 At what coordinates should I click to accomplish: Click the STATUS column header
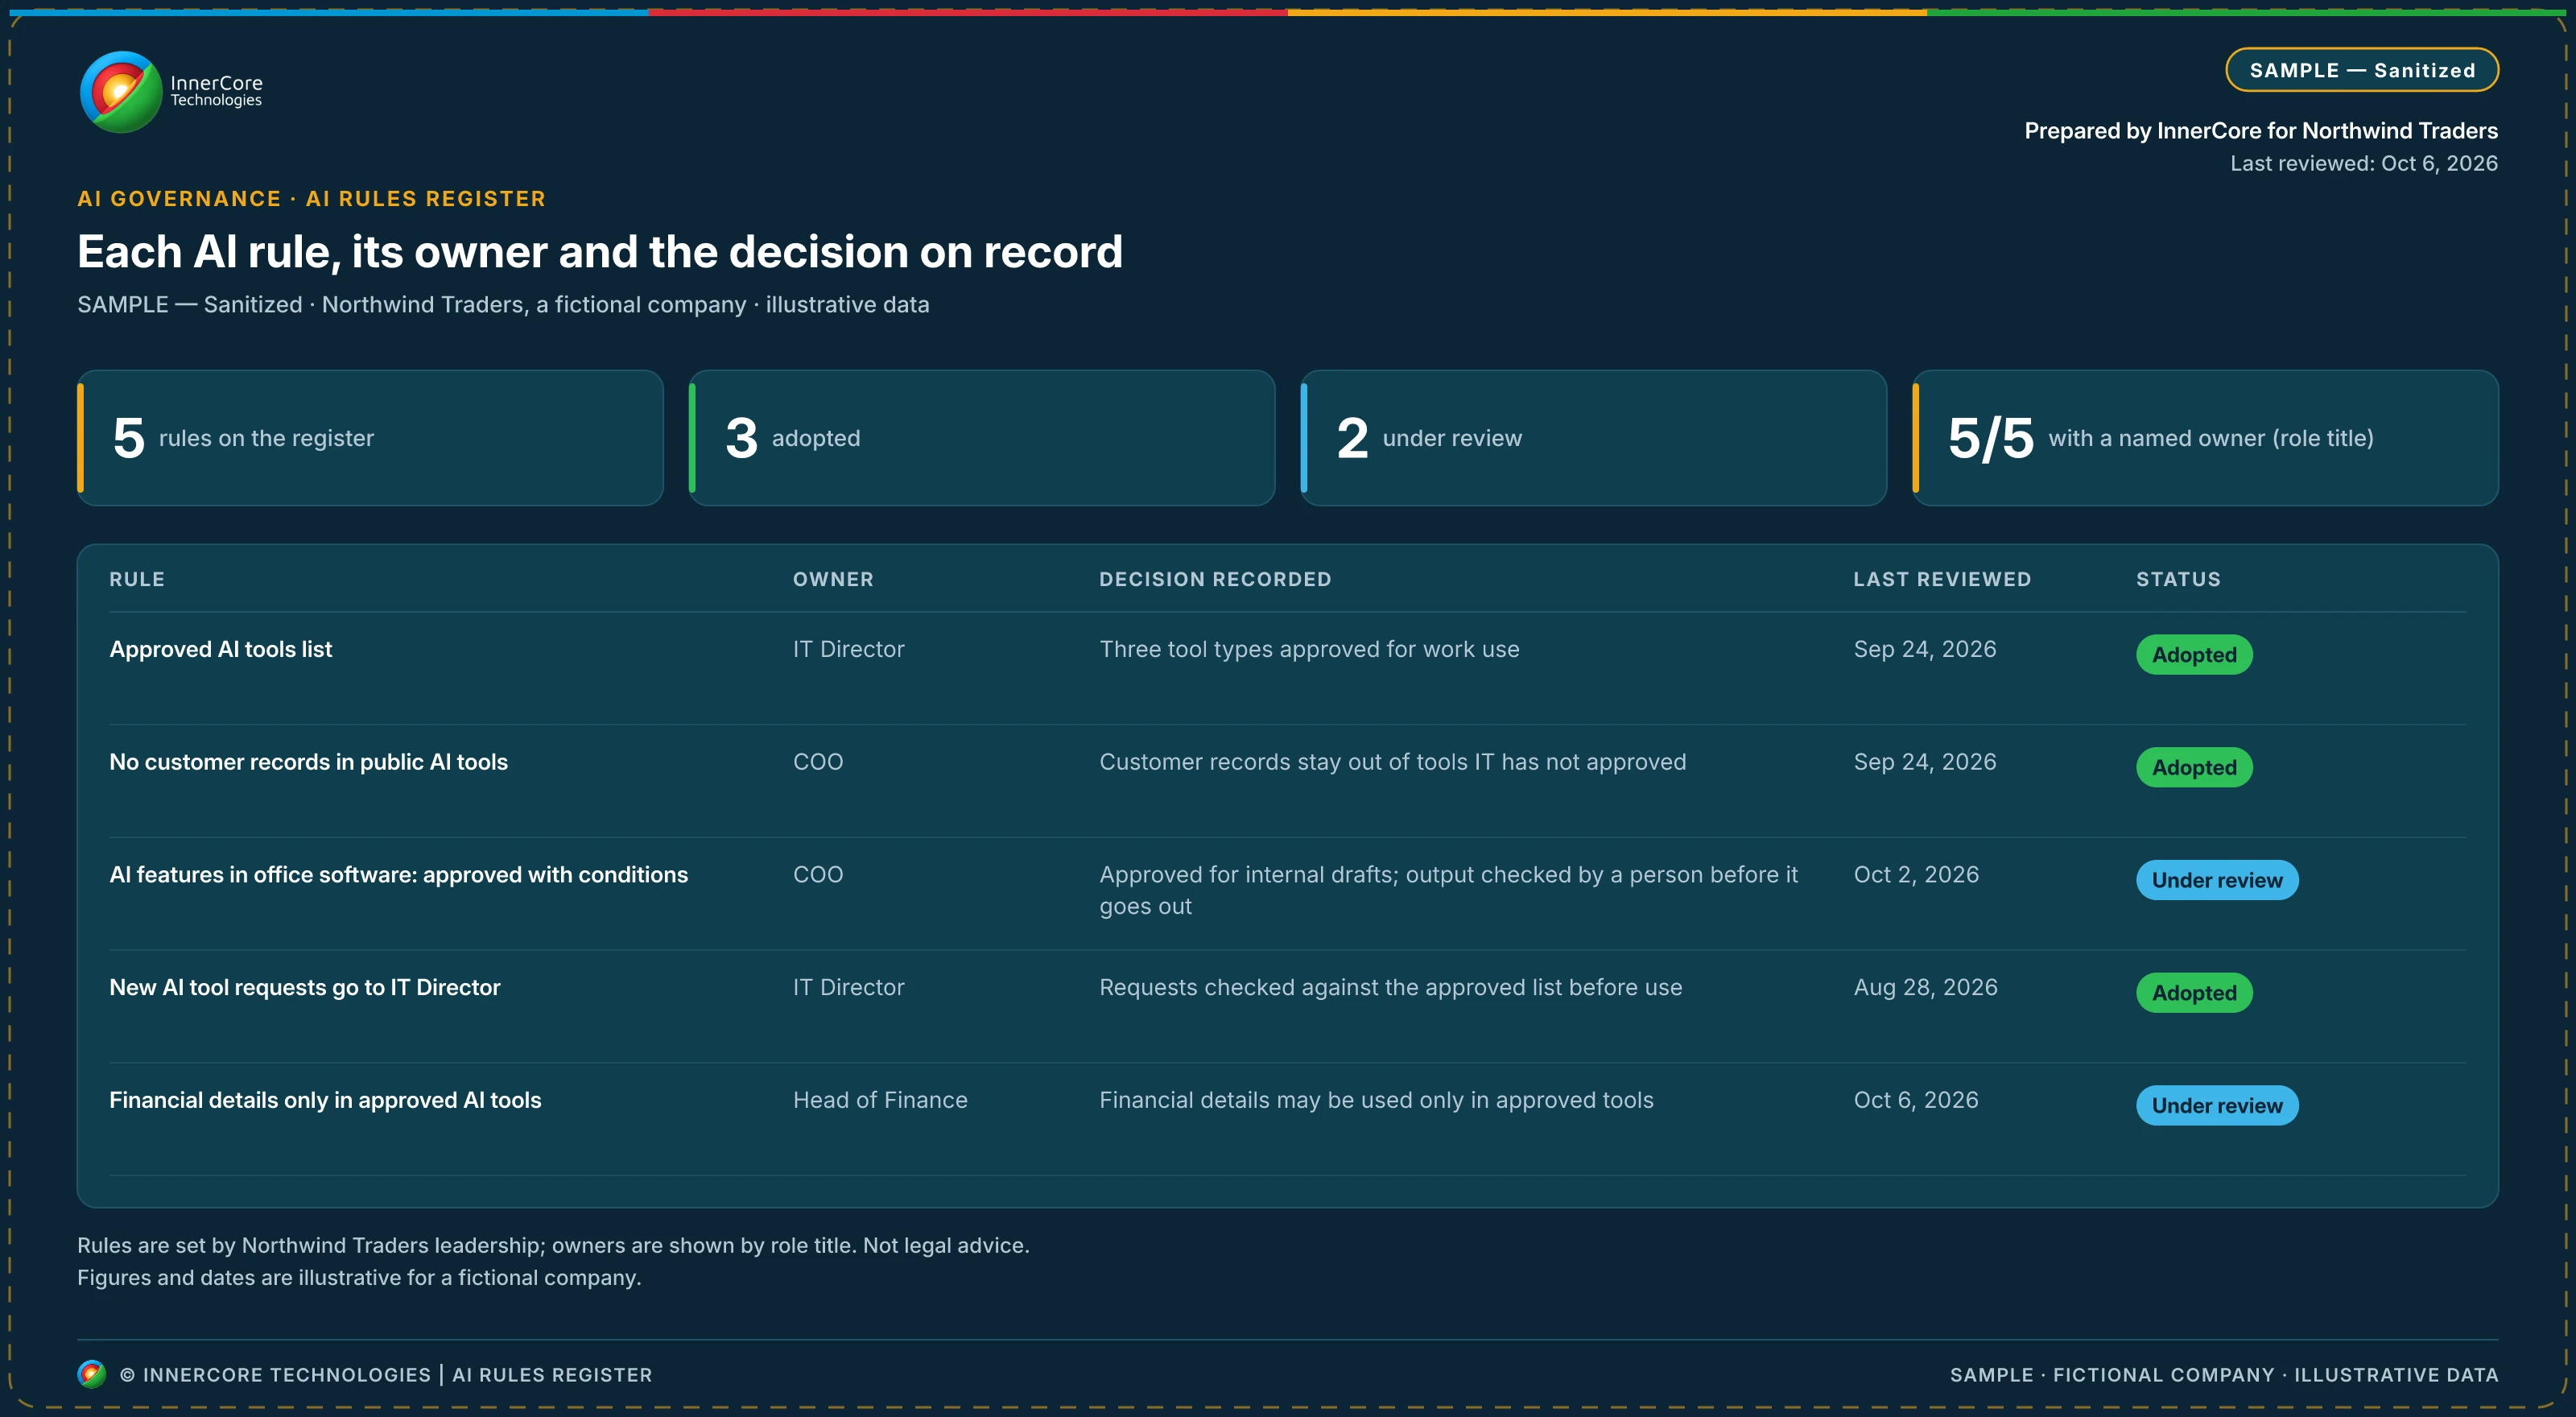pyautogui.click(x=2178, y=579)
